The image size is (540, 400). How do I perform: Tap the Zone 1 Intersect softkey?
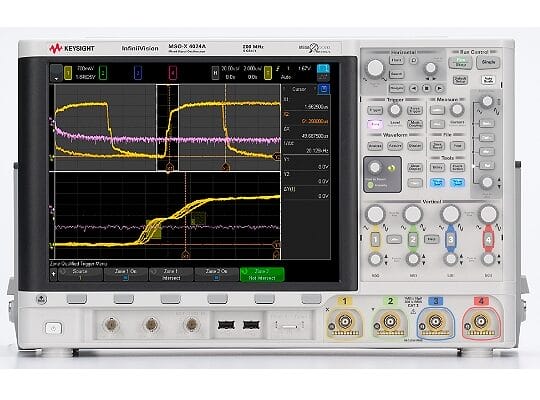pos(171,275)
